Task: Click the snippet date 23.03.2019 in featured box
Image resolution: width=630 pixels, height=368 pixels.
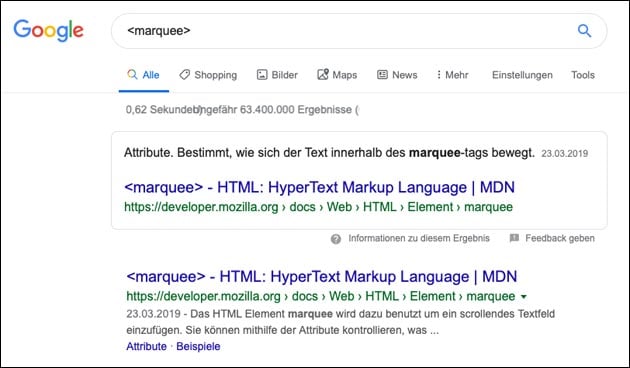Action: (x=565, y=153)
